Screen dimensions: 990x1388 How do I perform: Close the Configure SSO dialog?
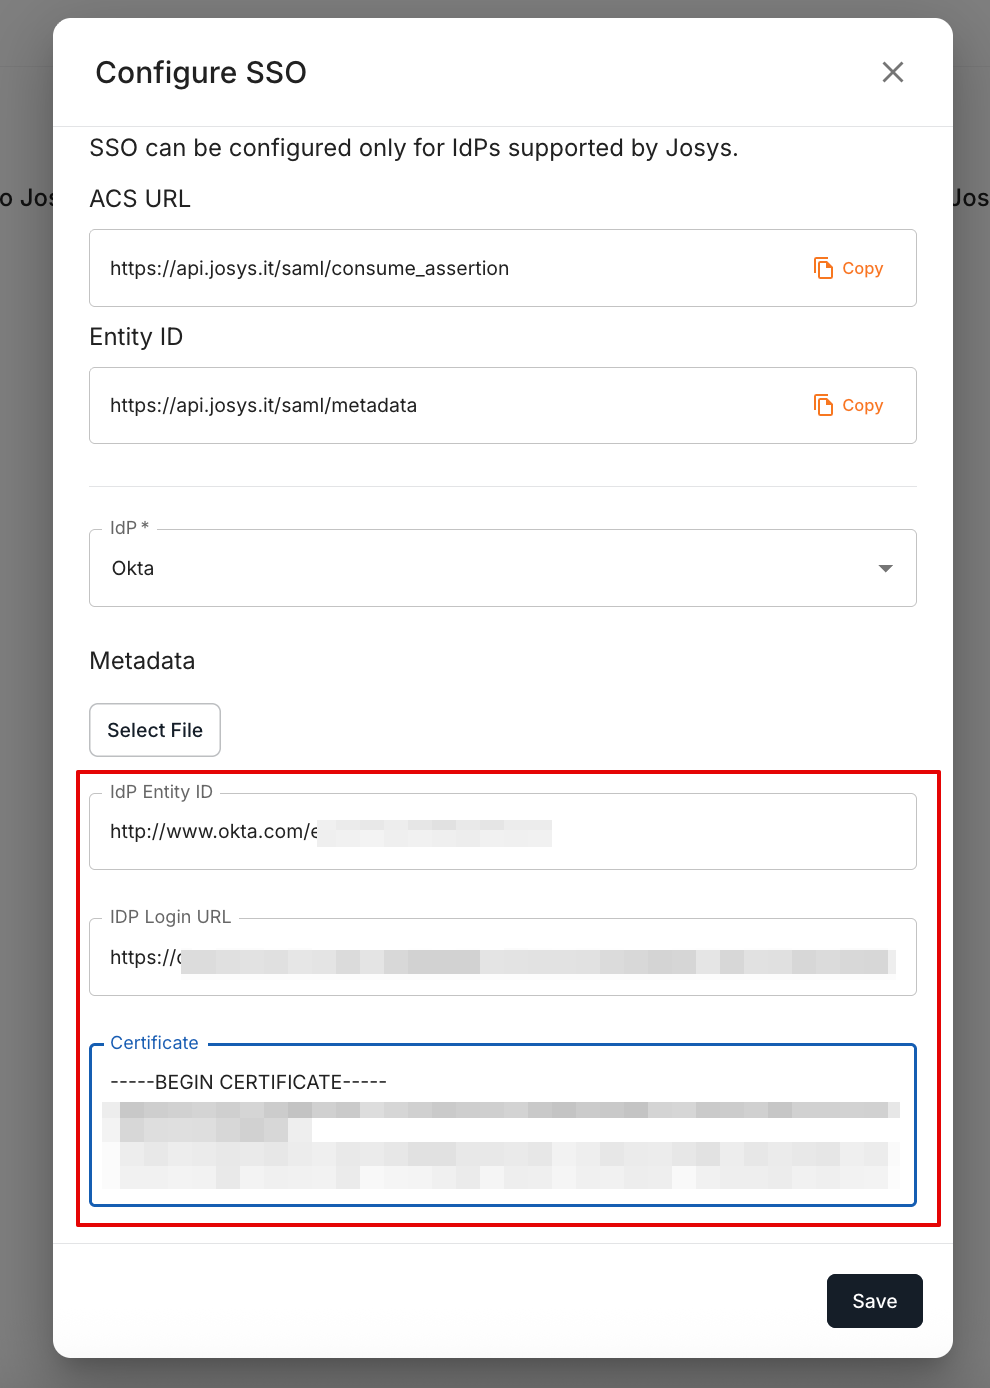click(892, 72)
